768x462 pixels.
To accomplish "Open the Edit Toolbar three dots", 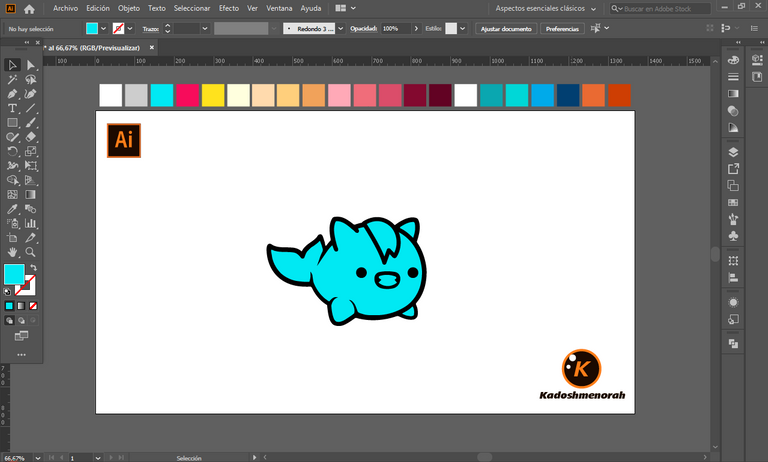I will [x=21, y=355].
